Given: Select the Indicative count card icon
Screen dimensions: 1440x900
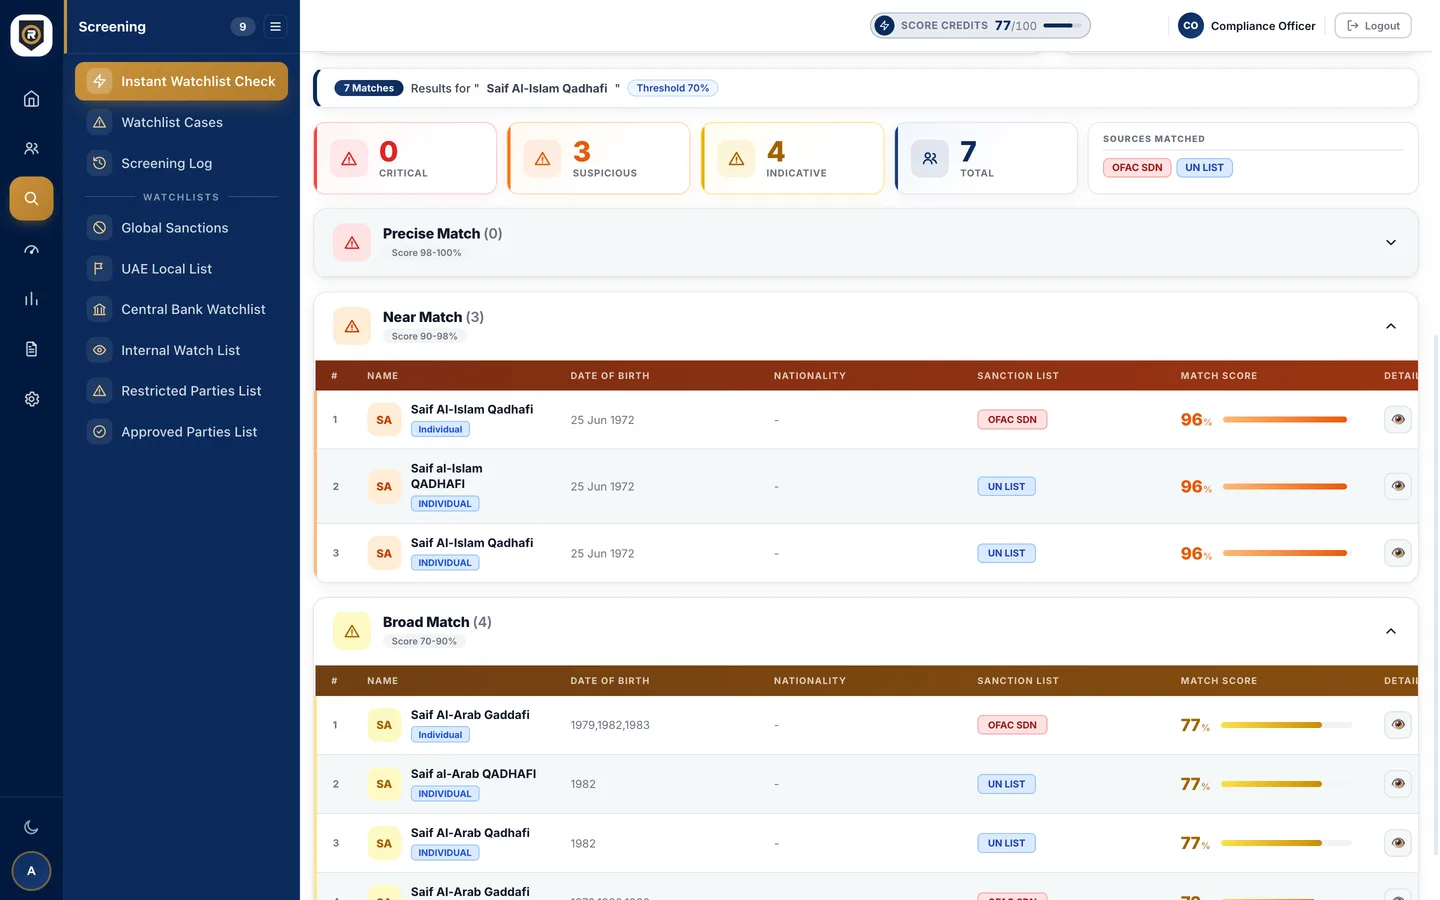Looking at the screenshot, I should pyautogui.click(x=736, y=158).
